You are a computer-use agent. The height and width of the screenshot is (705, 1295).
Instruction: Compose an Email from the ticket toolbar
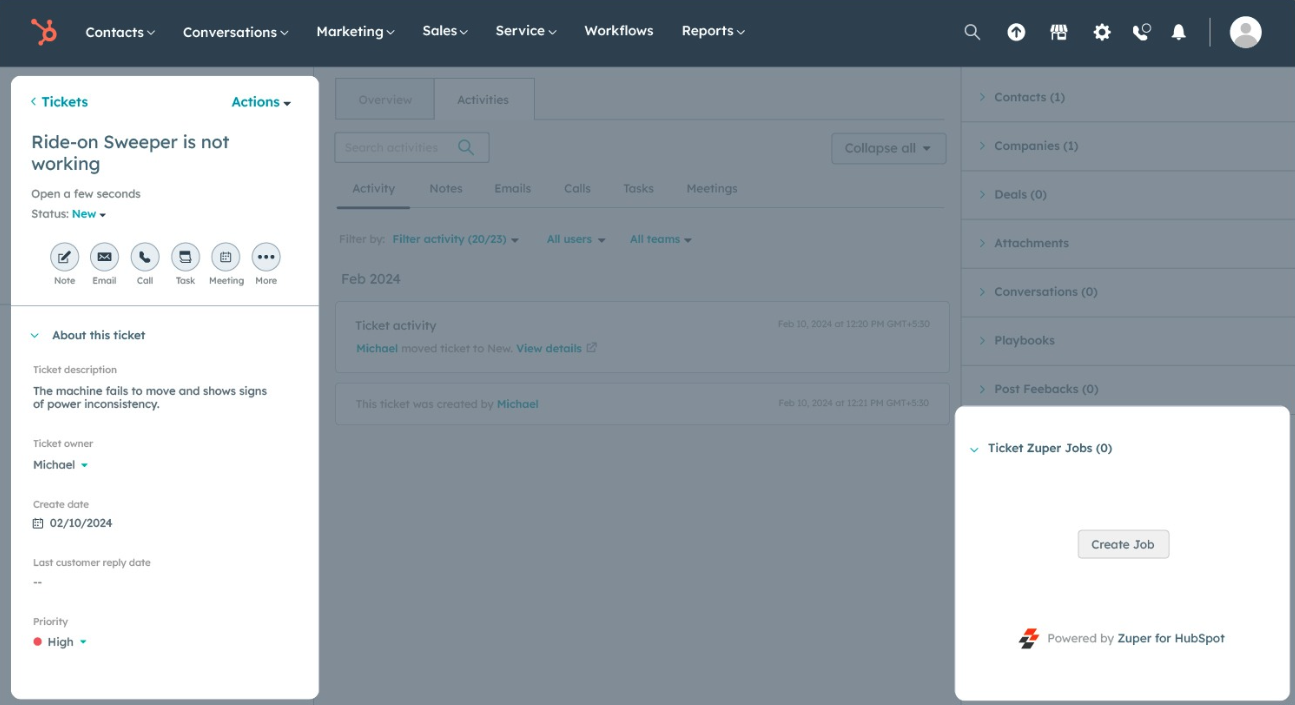pos(104,257)
